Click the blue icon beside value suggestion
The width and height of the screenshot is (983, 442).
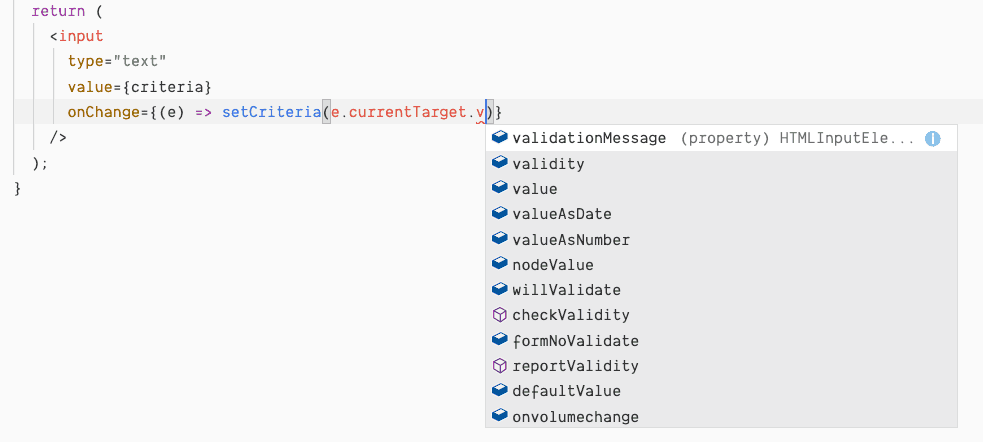tap(501, 188)
